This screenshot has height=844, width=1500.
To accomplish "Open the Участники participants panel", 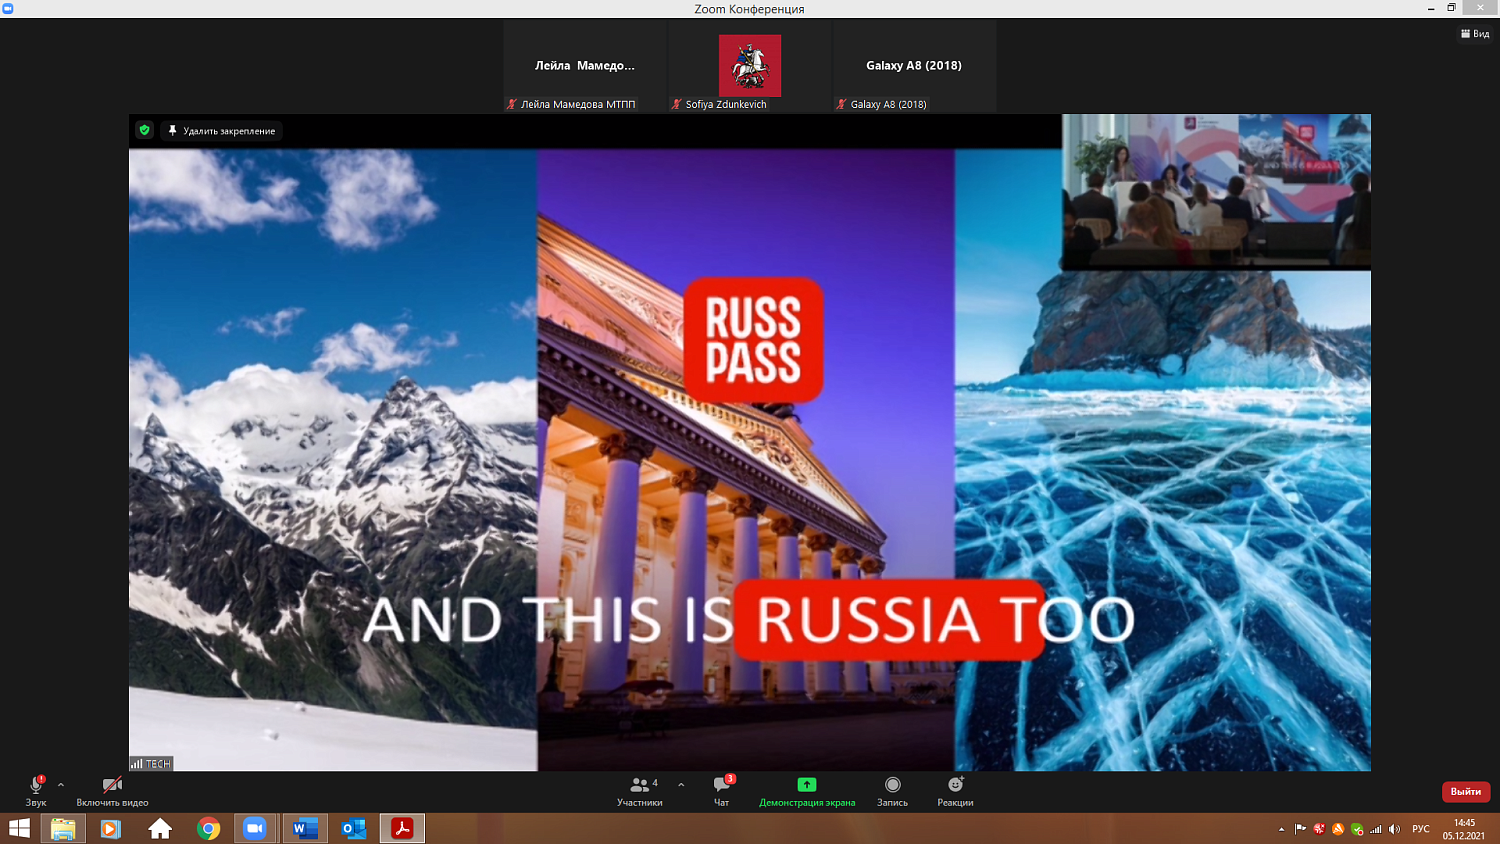I will pos(640,790).
